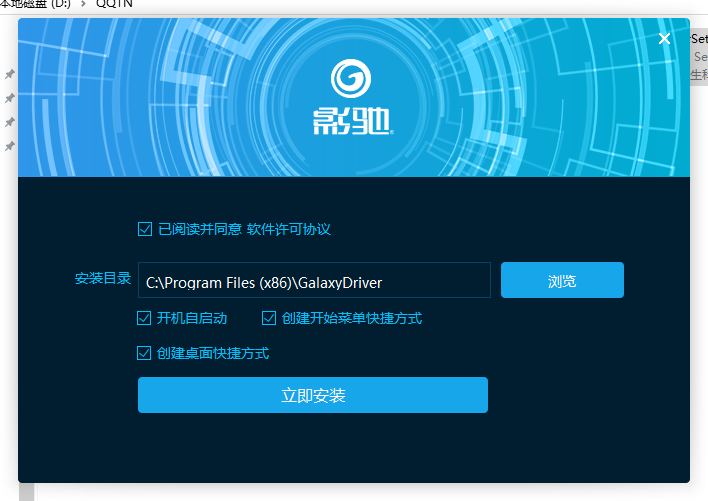708x501 pixels.
Task: Open the 软件许可协议 license link
Action: (289, 229)
